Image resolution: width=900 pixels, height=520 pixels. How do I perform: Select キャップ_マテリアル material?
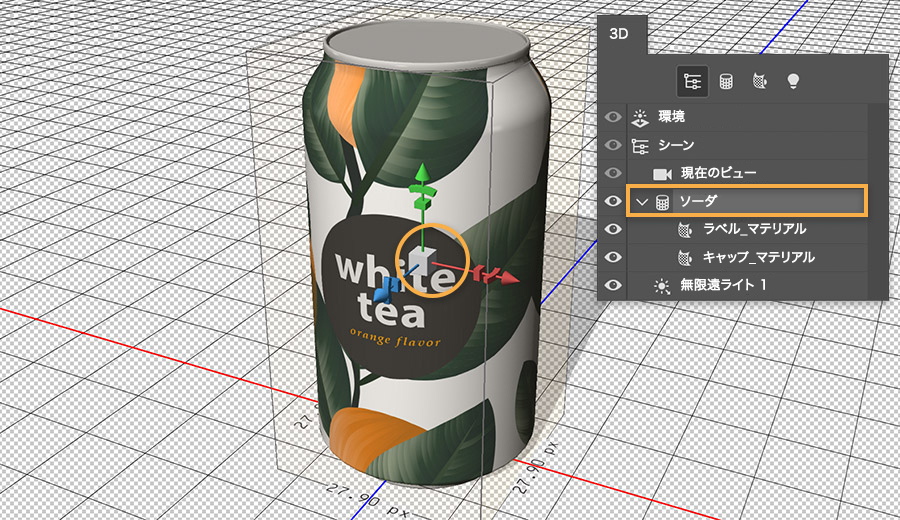(747, 257)
